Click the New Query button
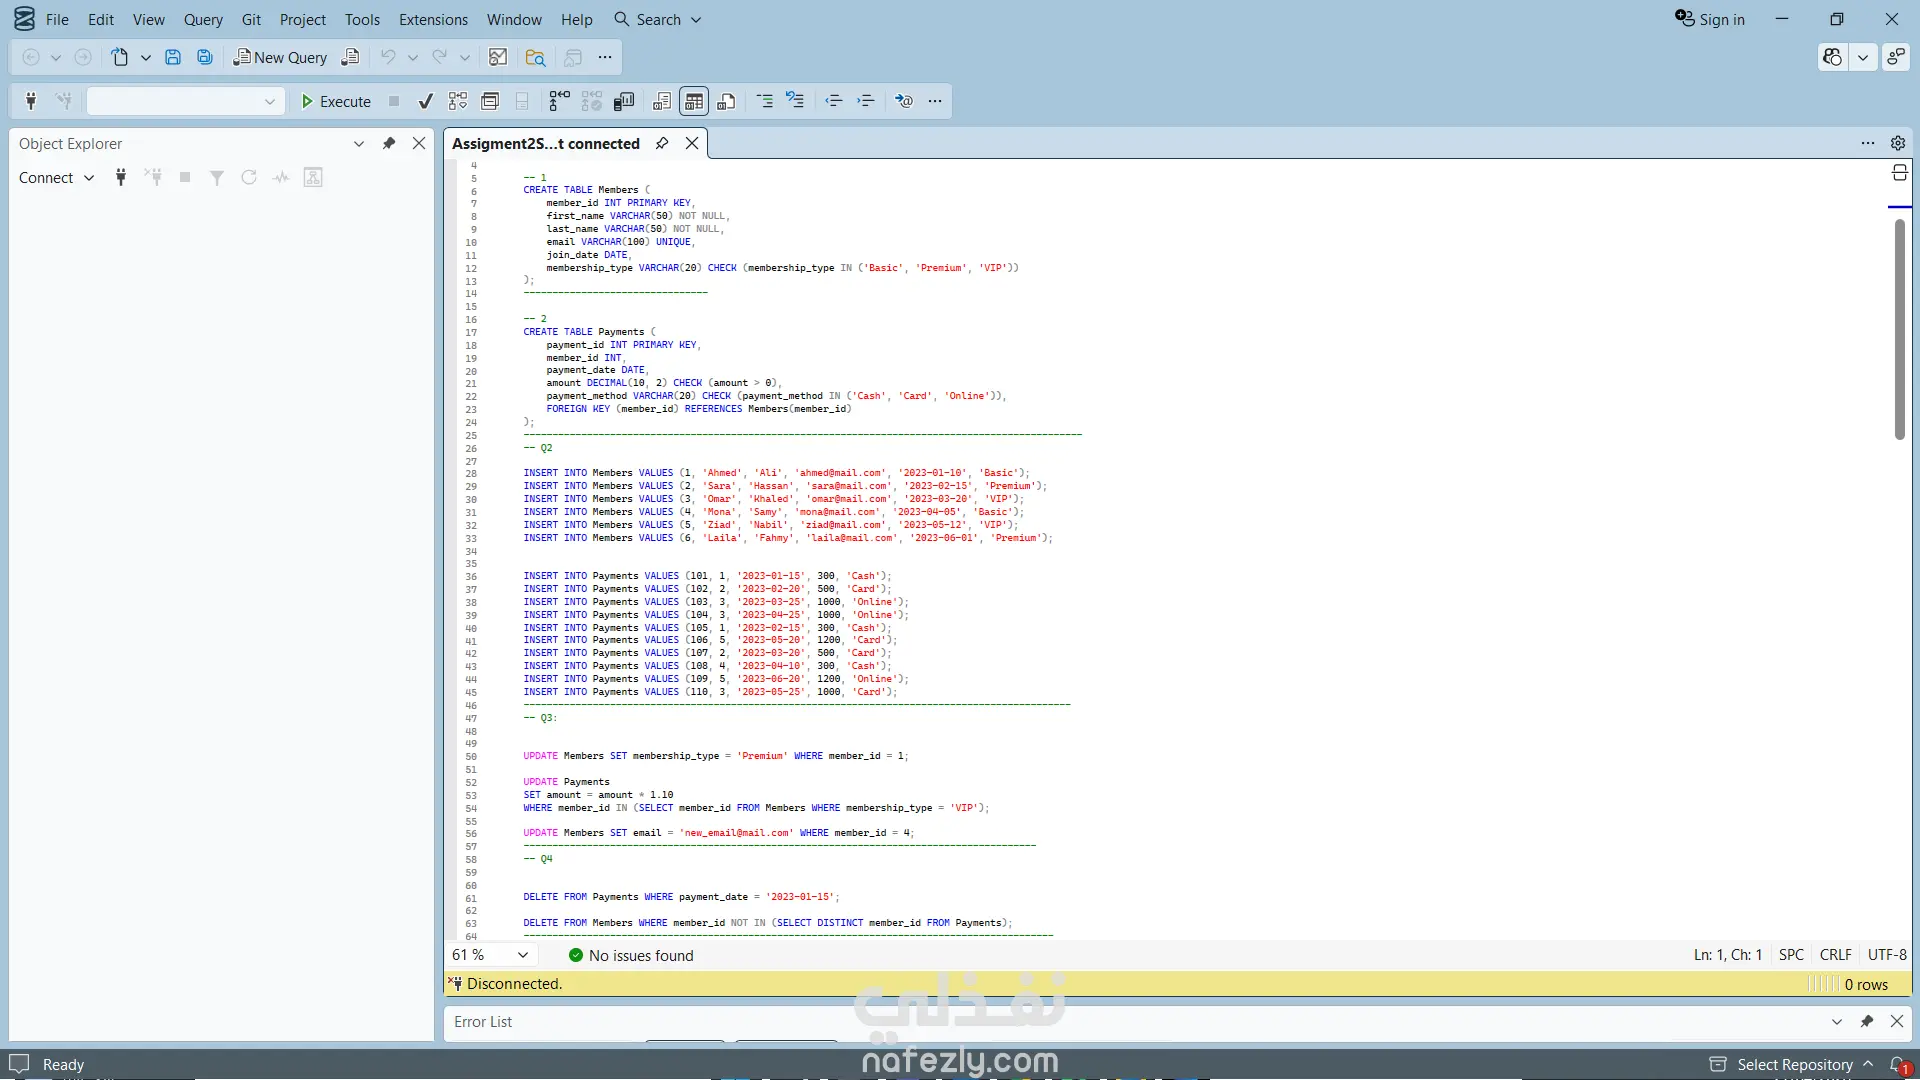Image resolution: width=1920 pixels, height=1080 pixels. [x=280, y=57]
